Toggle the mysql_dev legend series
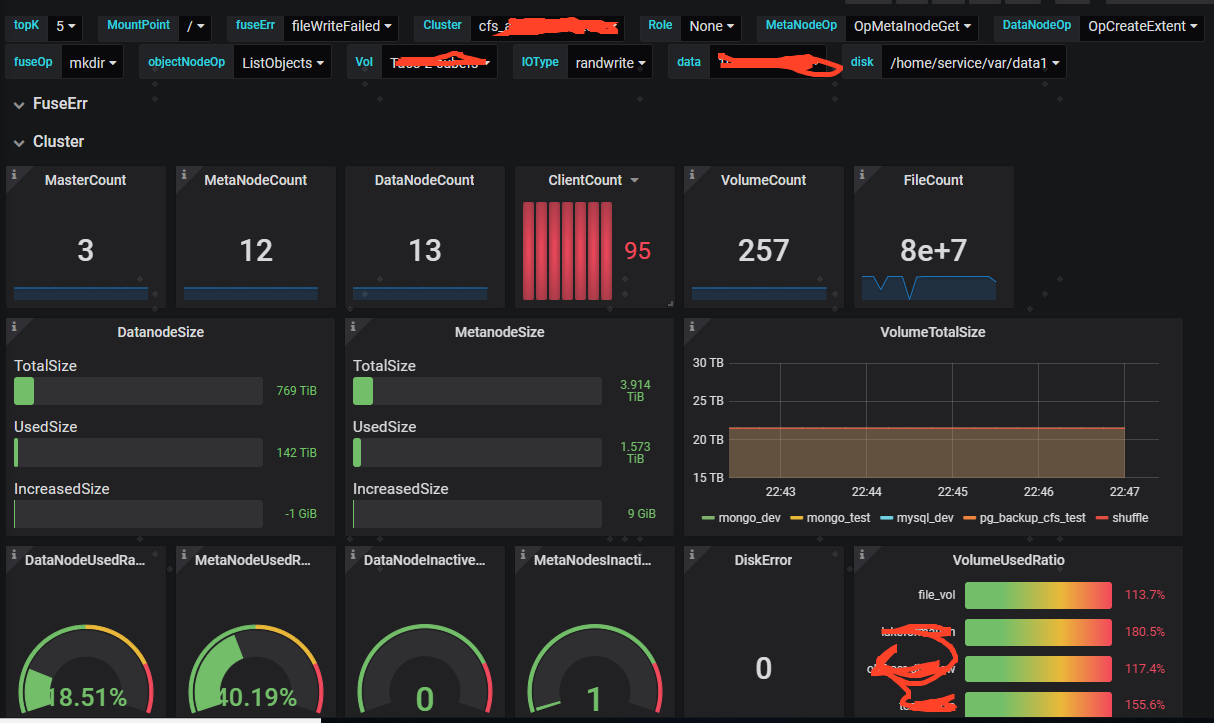The image size is (1214, 723). [x=918, y=518]
